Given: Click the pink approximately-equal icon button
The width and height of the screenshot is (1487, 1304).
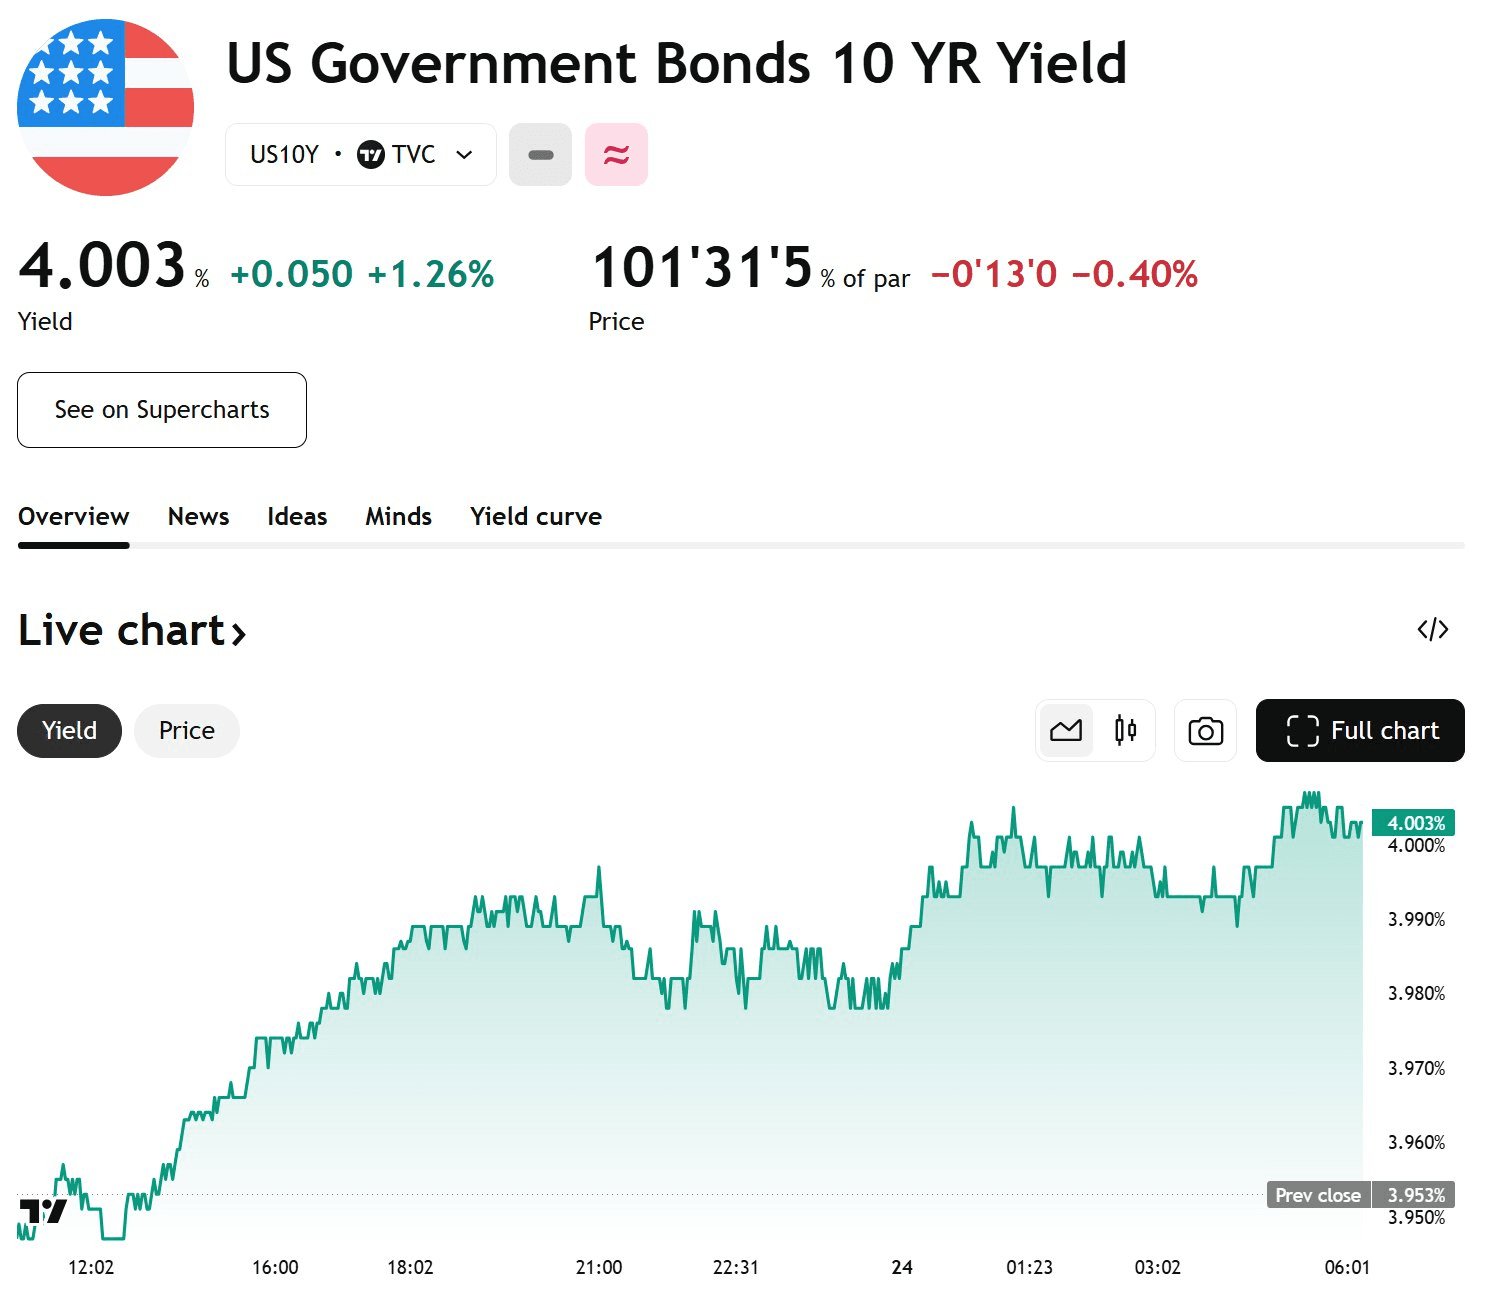Looking at the screenshot, I should tap(616, 155).
